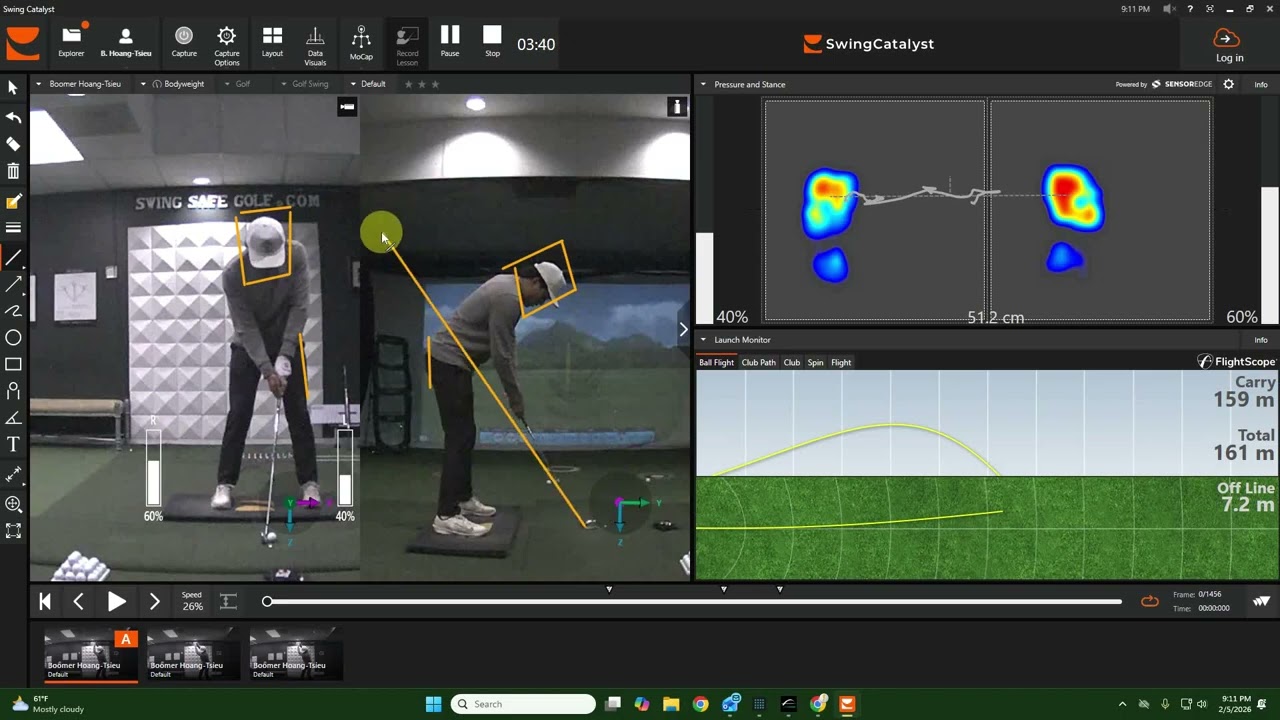
Task: Select the text annotation tool
Action: (13, 444)
